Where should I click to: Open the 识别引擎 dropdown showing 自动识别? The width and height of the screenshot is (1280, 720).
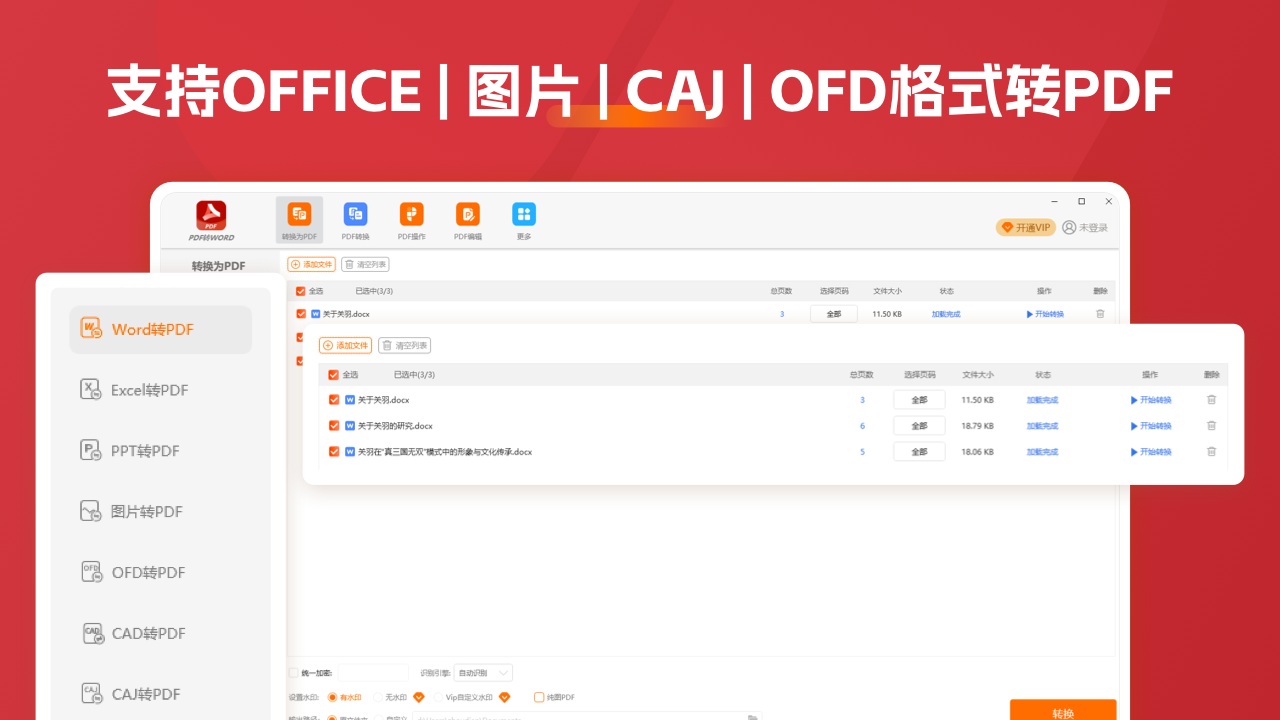[483, 672]
